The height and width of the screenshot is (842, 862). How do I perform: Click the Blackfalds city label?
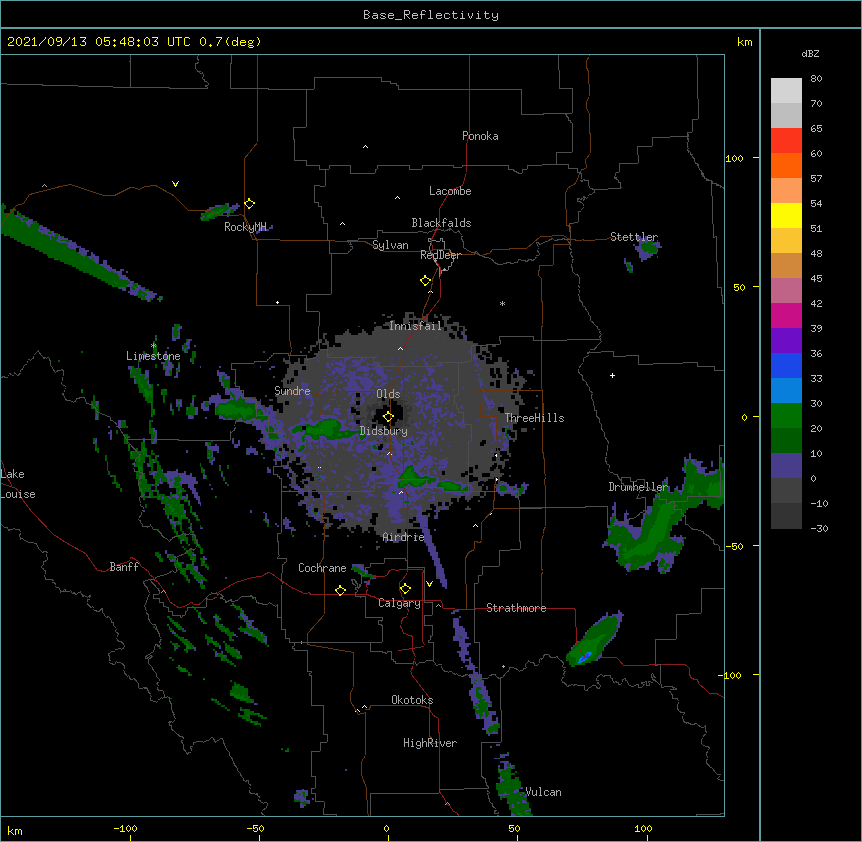coord(441,223)
